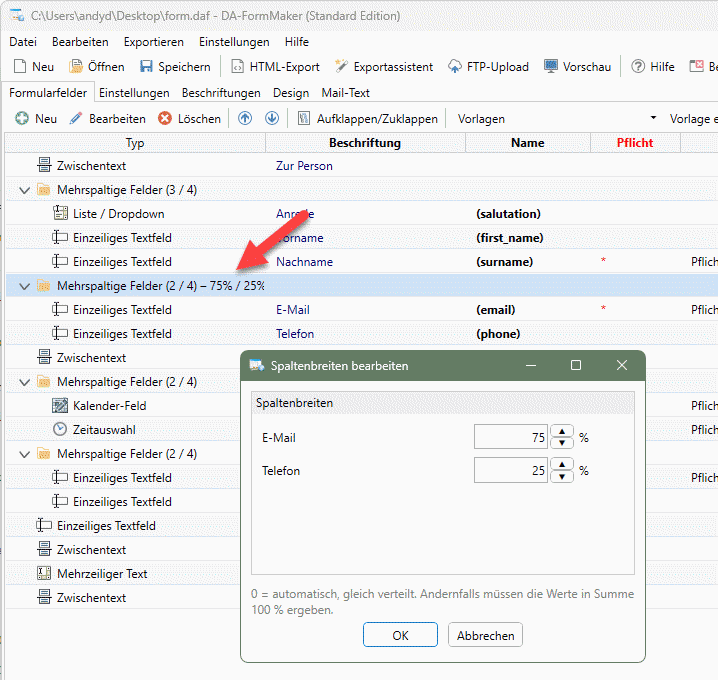718x680 pixels.
Task: Open the Bearbeiten menu
Action: (x=80, y=42)
